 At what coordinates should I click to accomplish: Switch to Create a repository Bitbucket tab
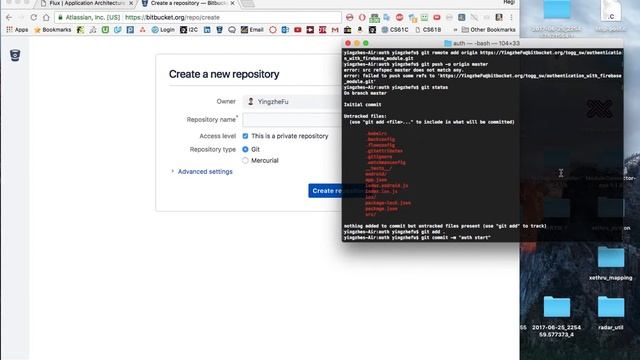tap(189, 3)
